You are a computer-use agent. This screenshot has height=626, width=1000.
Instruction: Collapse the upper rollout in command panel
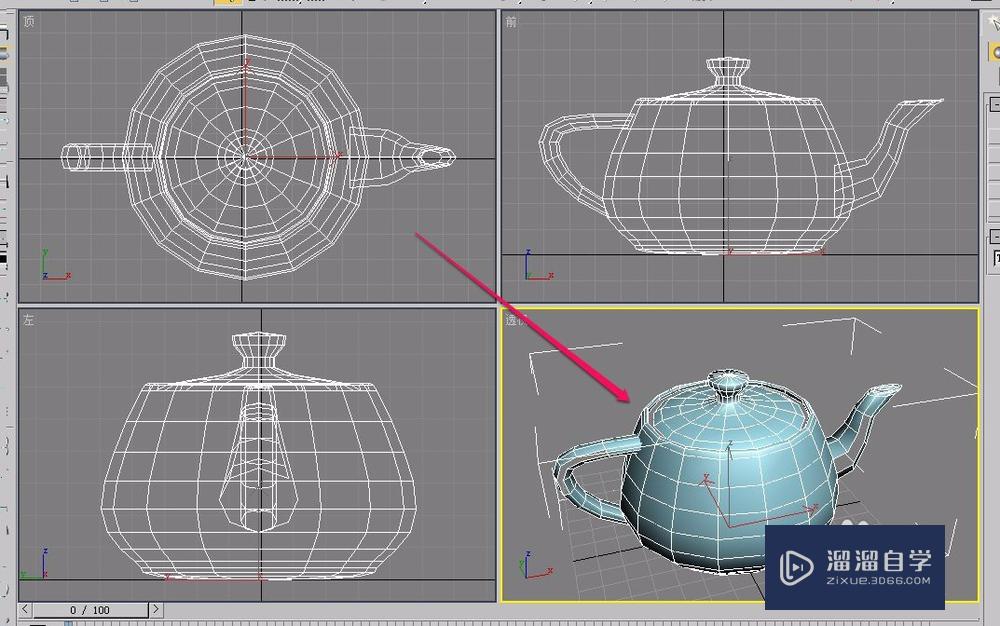[x=994, y=104]
